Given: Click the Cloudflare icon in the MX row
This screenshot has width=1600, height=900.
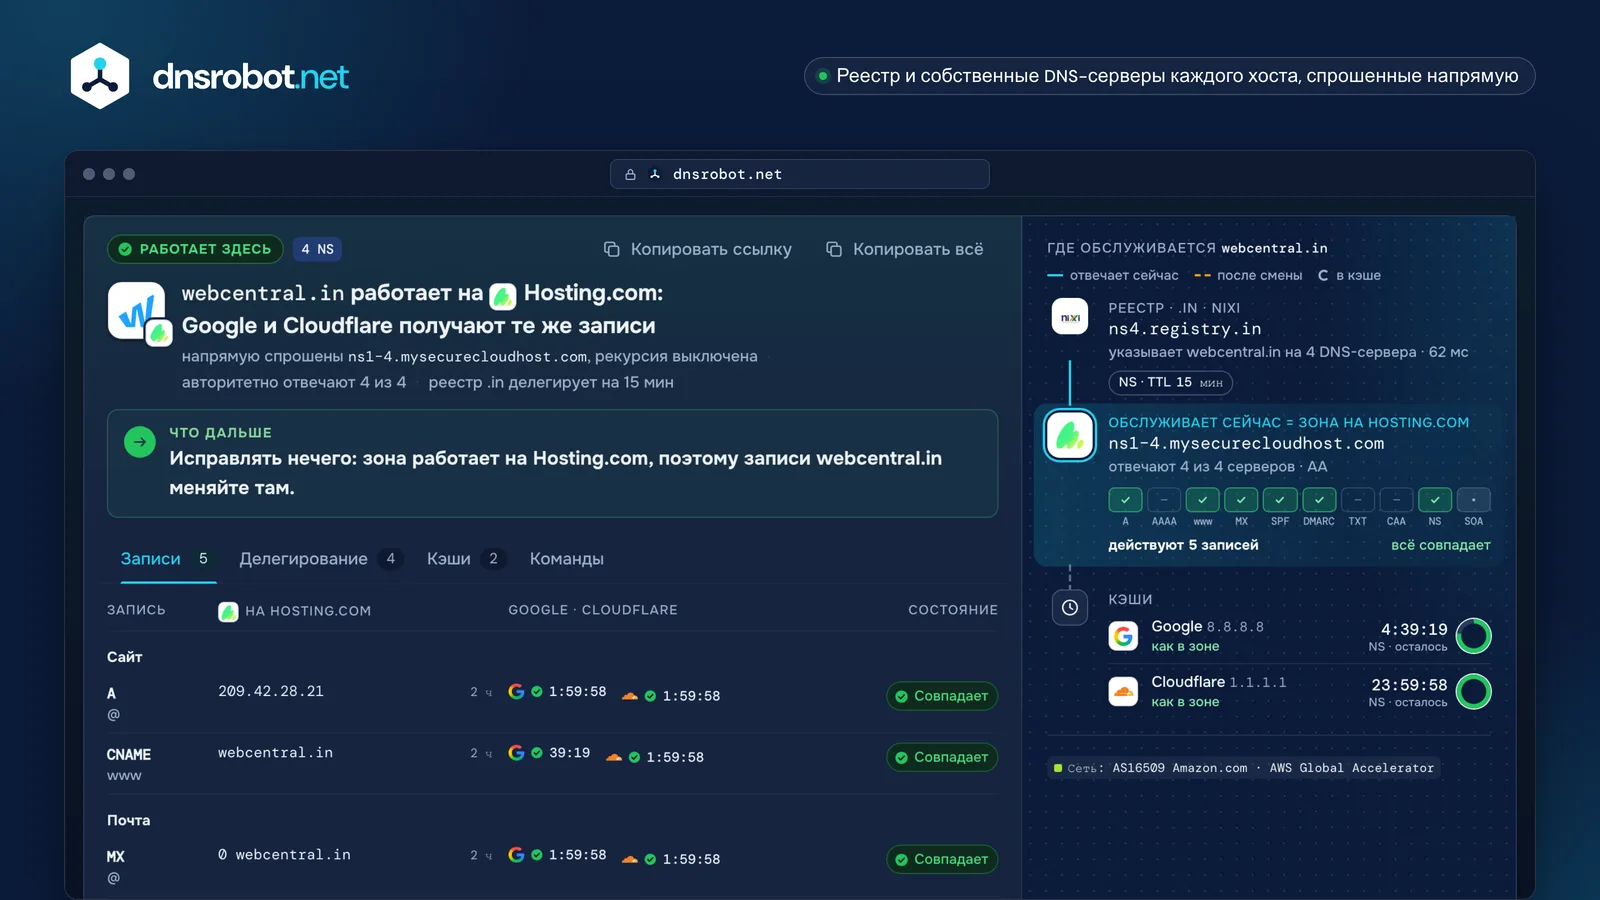Looking at the screenshot, I should point(630,859).
